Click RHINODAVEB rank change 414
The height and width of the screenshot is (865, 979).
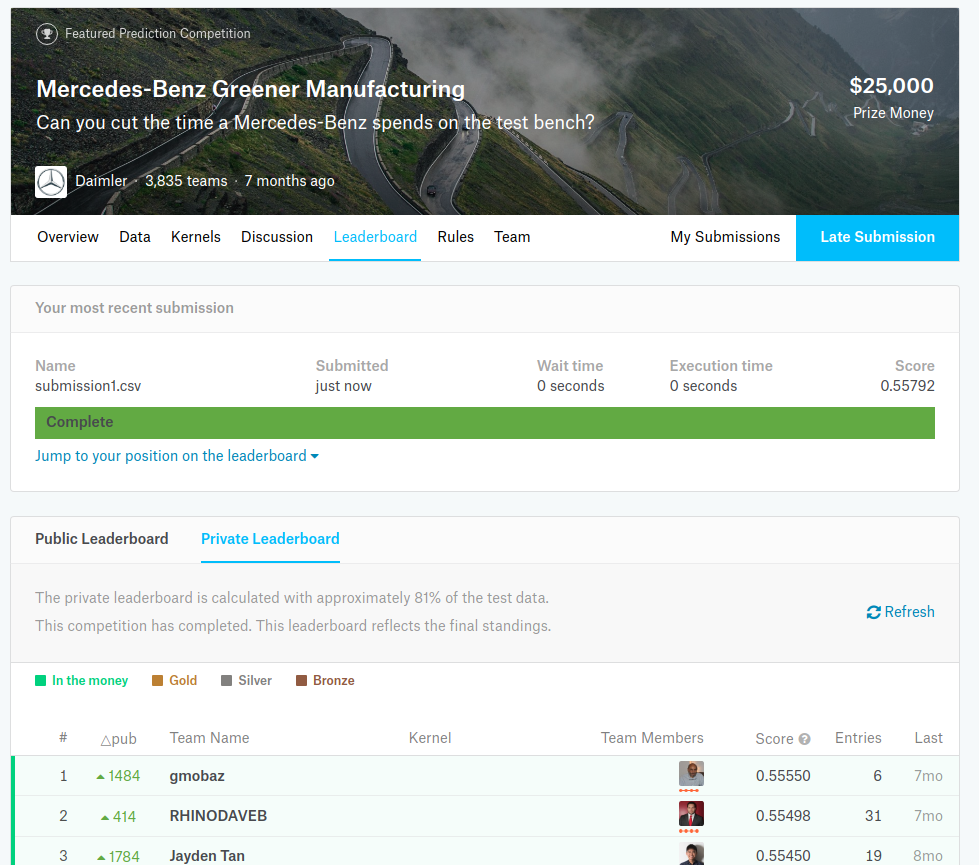(x=119, y=817)
